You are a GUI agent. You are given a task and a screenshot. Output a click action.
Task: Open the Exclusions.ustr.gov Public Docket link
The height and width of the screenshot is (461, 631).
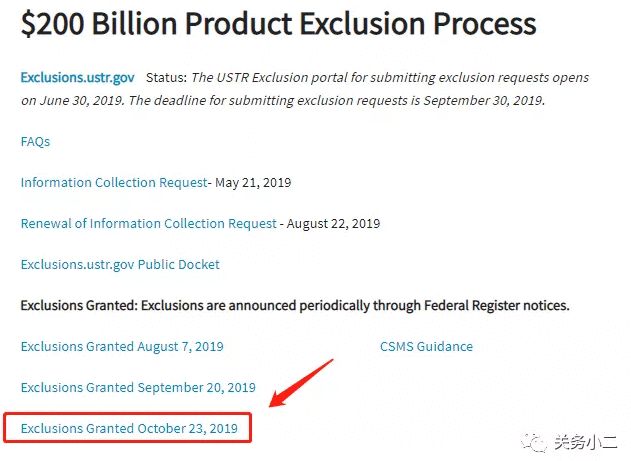tap(120, 264)
